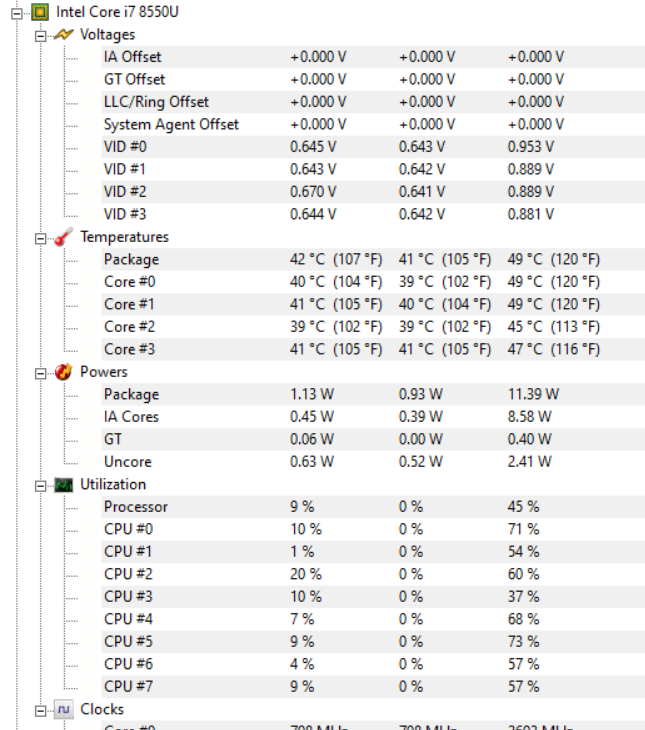Screen dimensions: 645x730
Task: Select the GT power row
Action: coord(373,439)
